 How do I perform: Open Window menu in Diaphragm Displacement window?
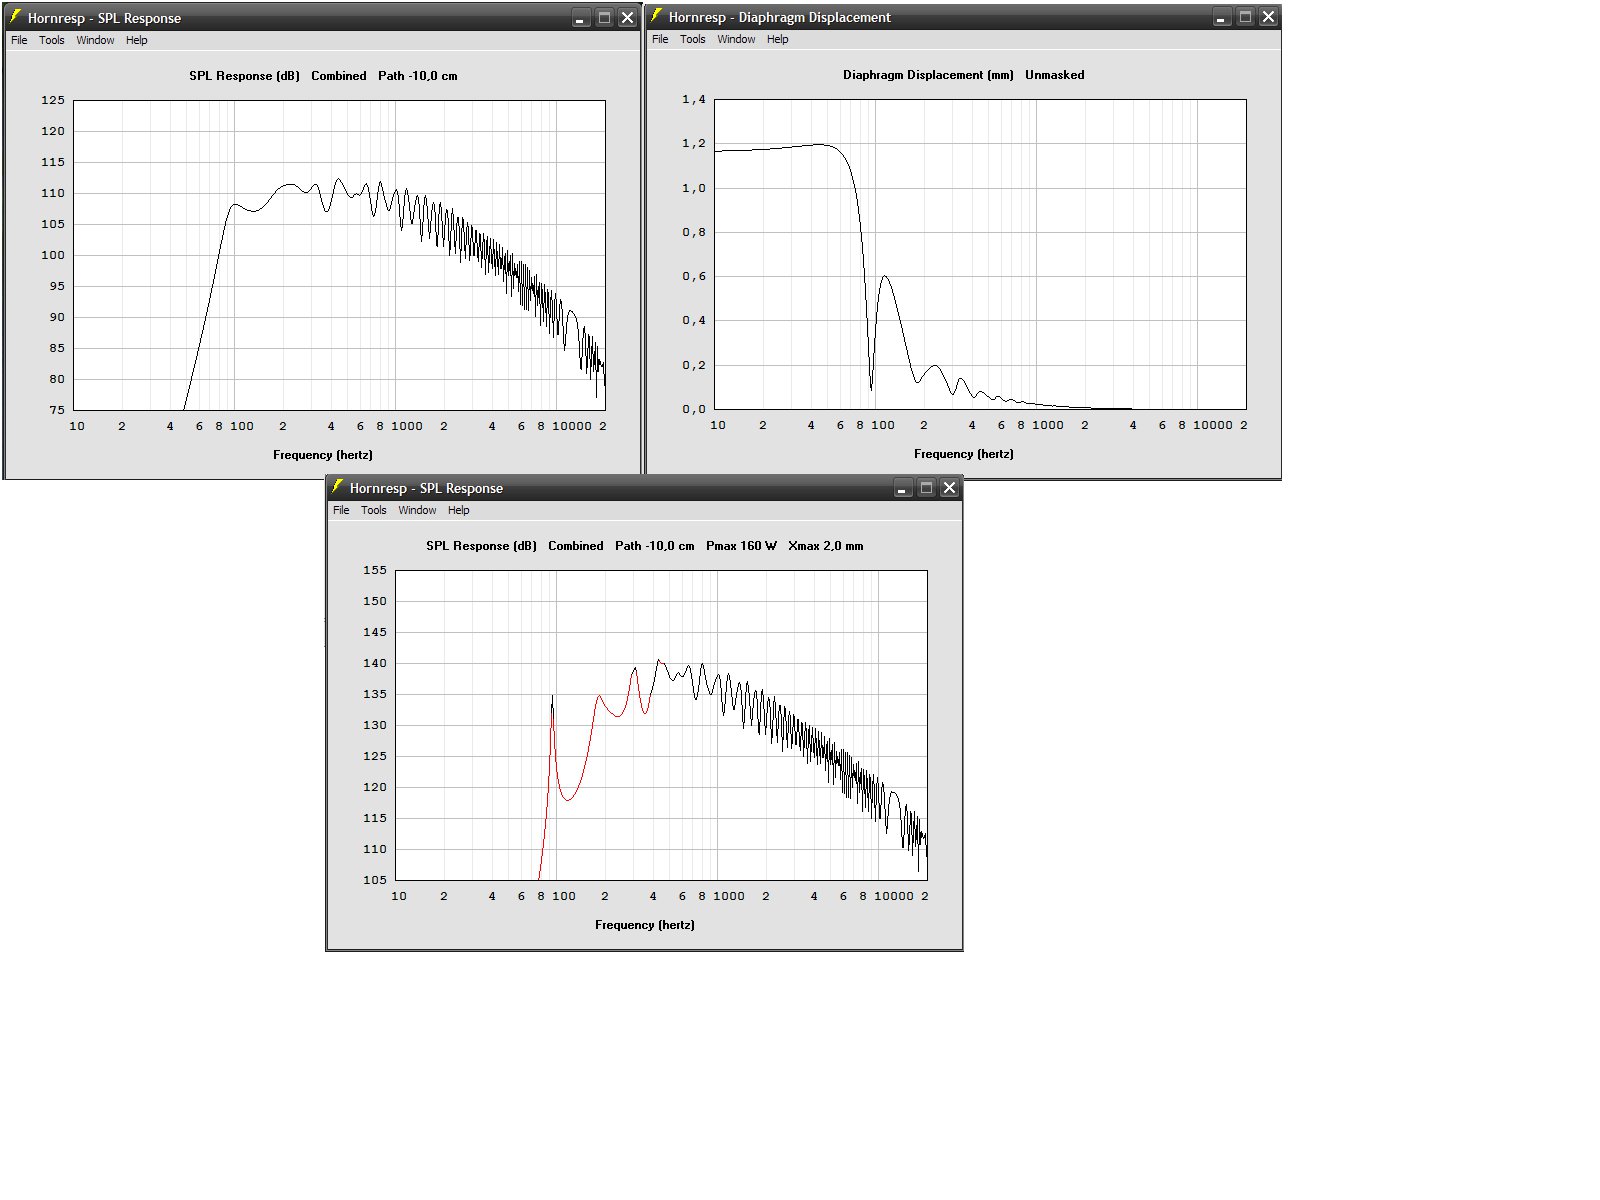[x=736, y=40]
